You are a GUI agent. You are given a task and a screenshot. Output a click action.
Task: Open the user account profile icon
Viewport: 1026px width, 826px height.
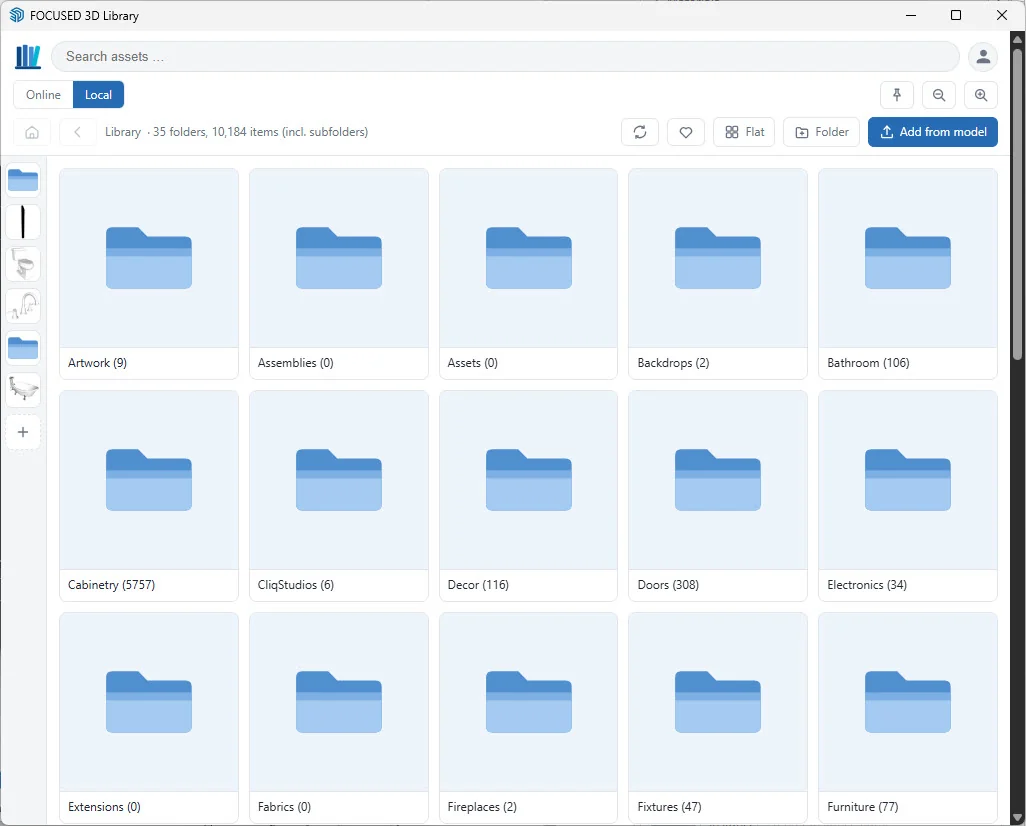pyautogui.click(x=983, y=57)
